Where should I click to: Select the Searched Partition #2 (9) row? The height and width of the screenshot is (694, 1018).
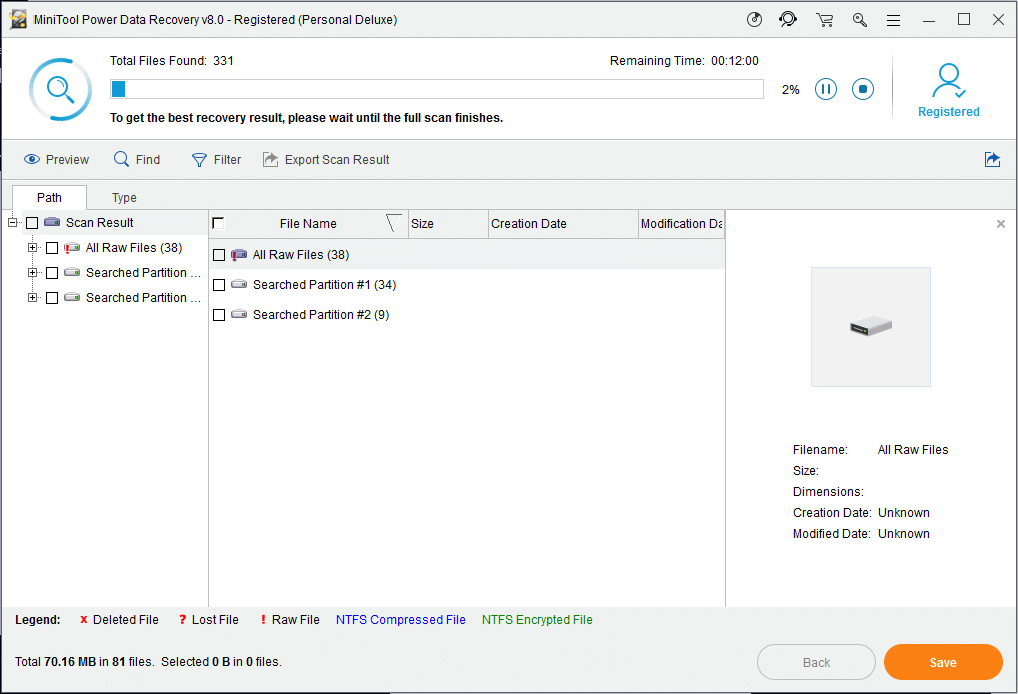click(467, 314)
